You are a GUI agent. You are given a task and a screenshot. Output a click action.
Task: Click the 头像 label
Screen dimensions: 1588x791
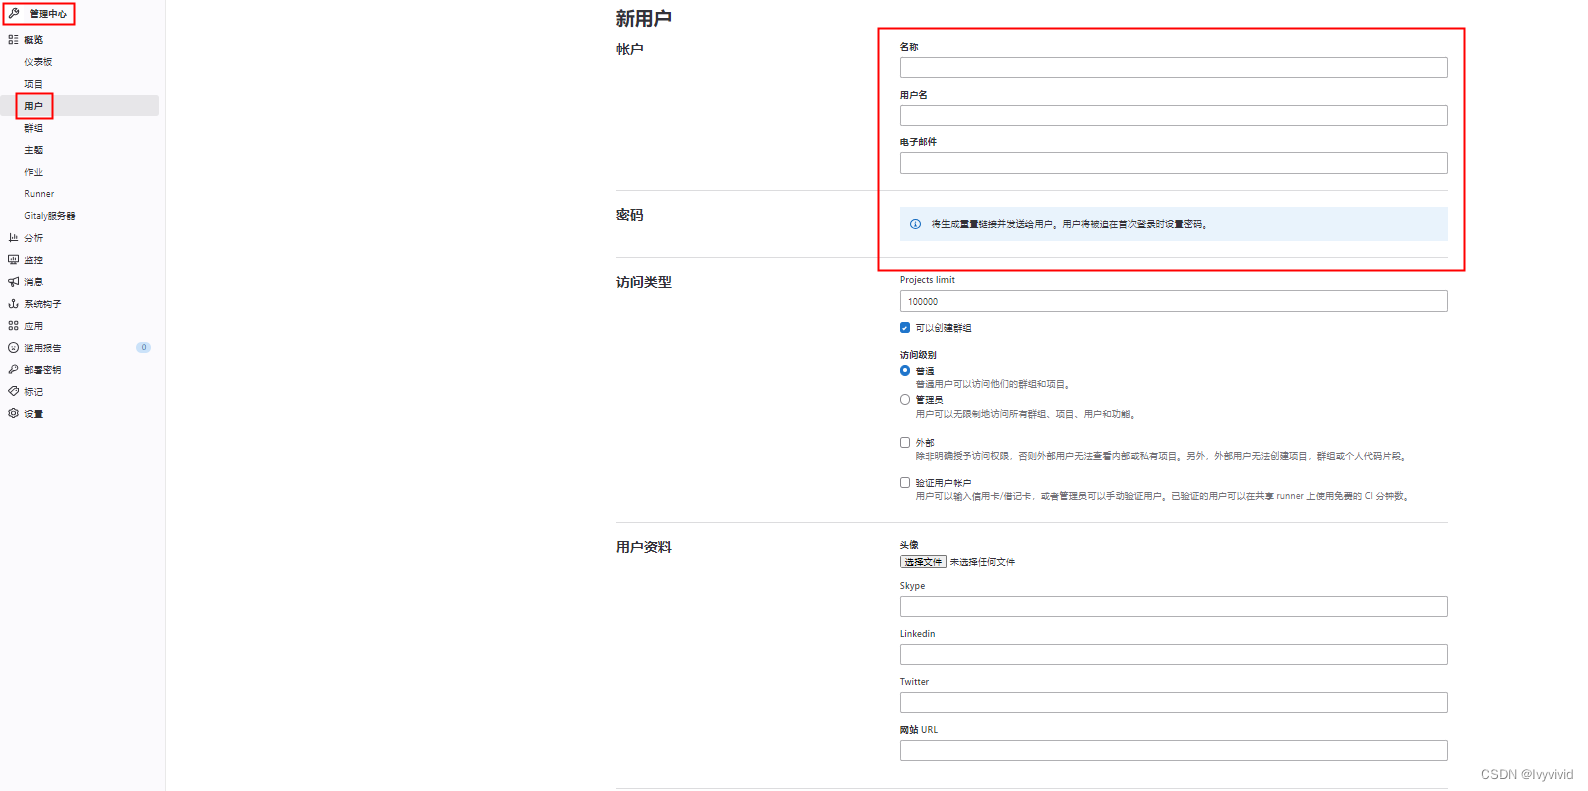(x=909, y=545)
